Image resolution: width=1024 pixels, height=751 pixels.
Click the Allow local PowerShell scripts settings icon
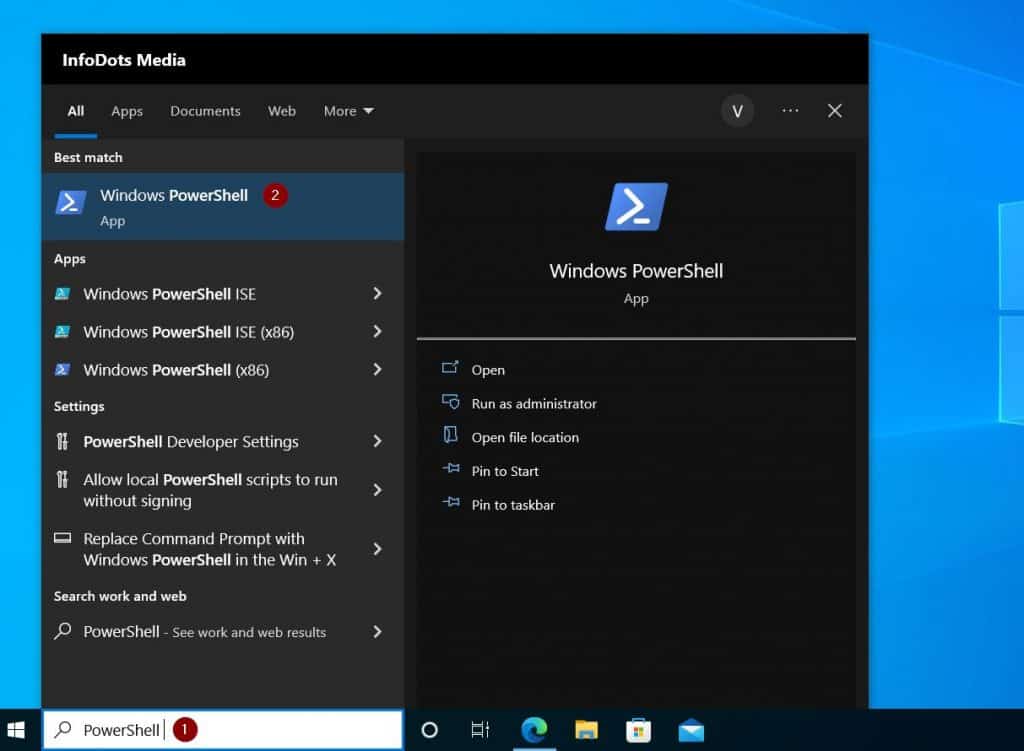point(62,479)
